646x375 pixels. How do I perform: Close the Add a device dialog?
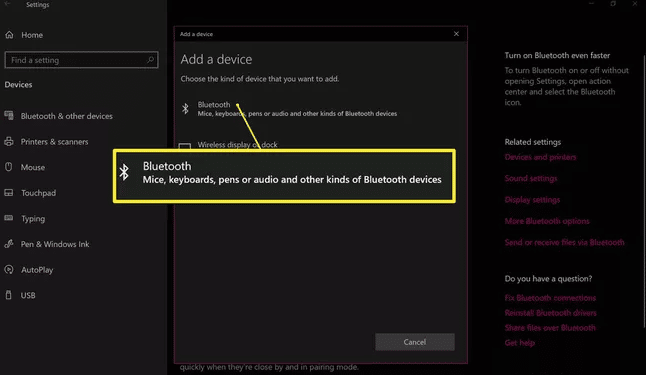point(456,34)
